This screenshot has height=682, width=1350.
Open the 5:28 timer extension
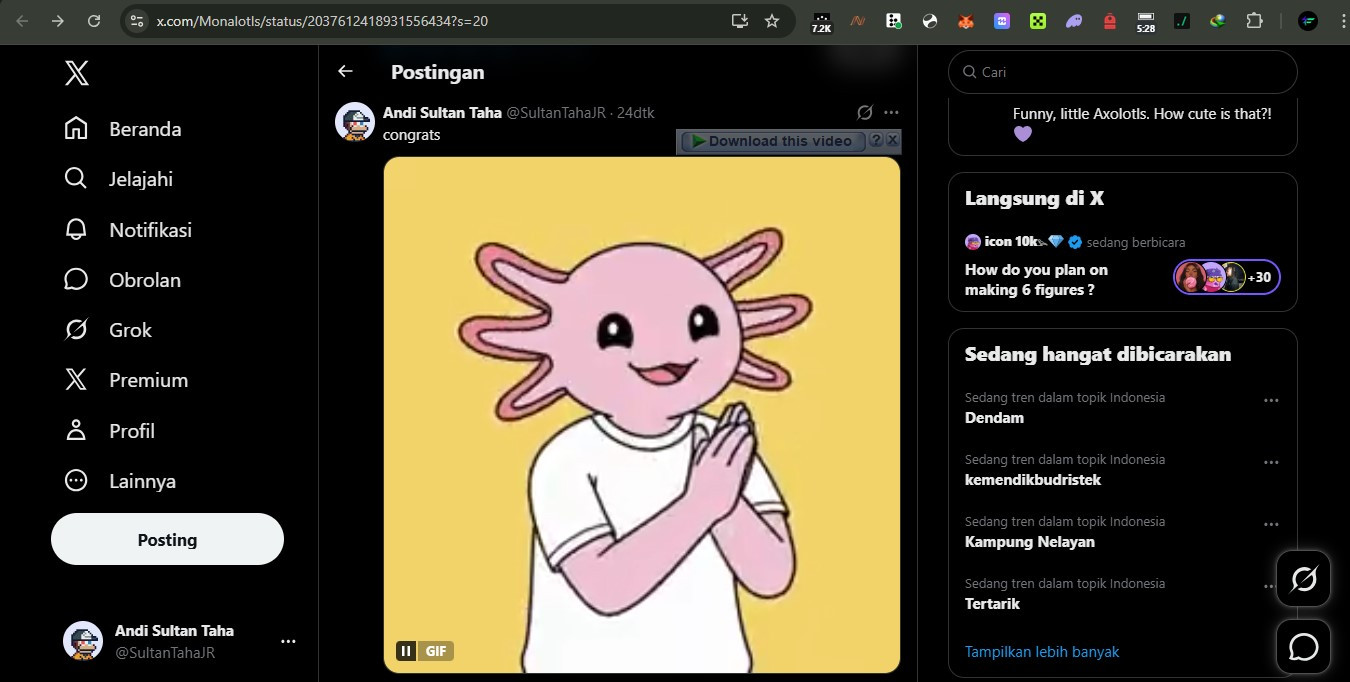tap(1146, 22)
